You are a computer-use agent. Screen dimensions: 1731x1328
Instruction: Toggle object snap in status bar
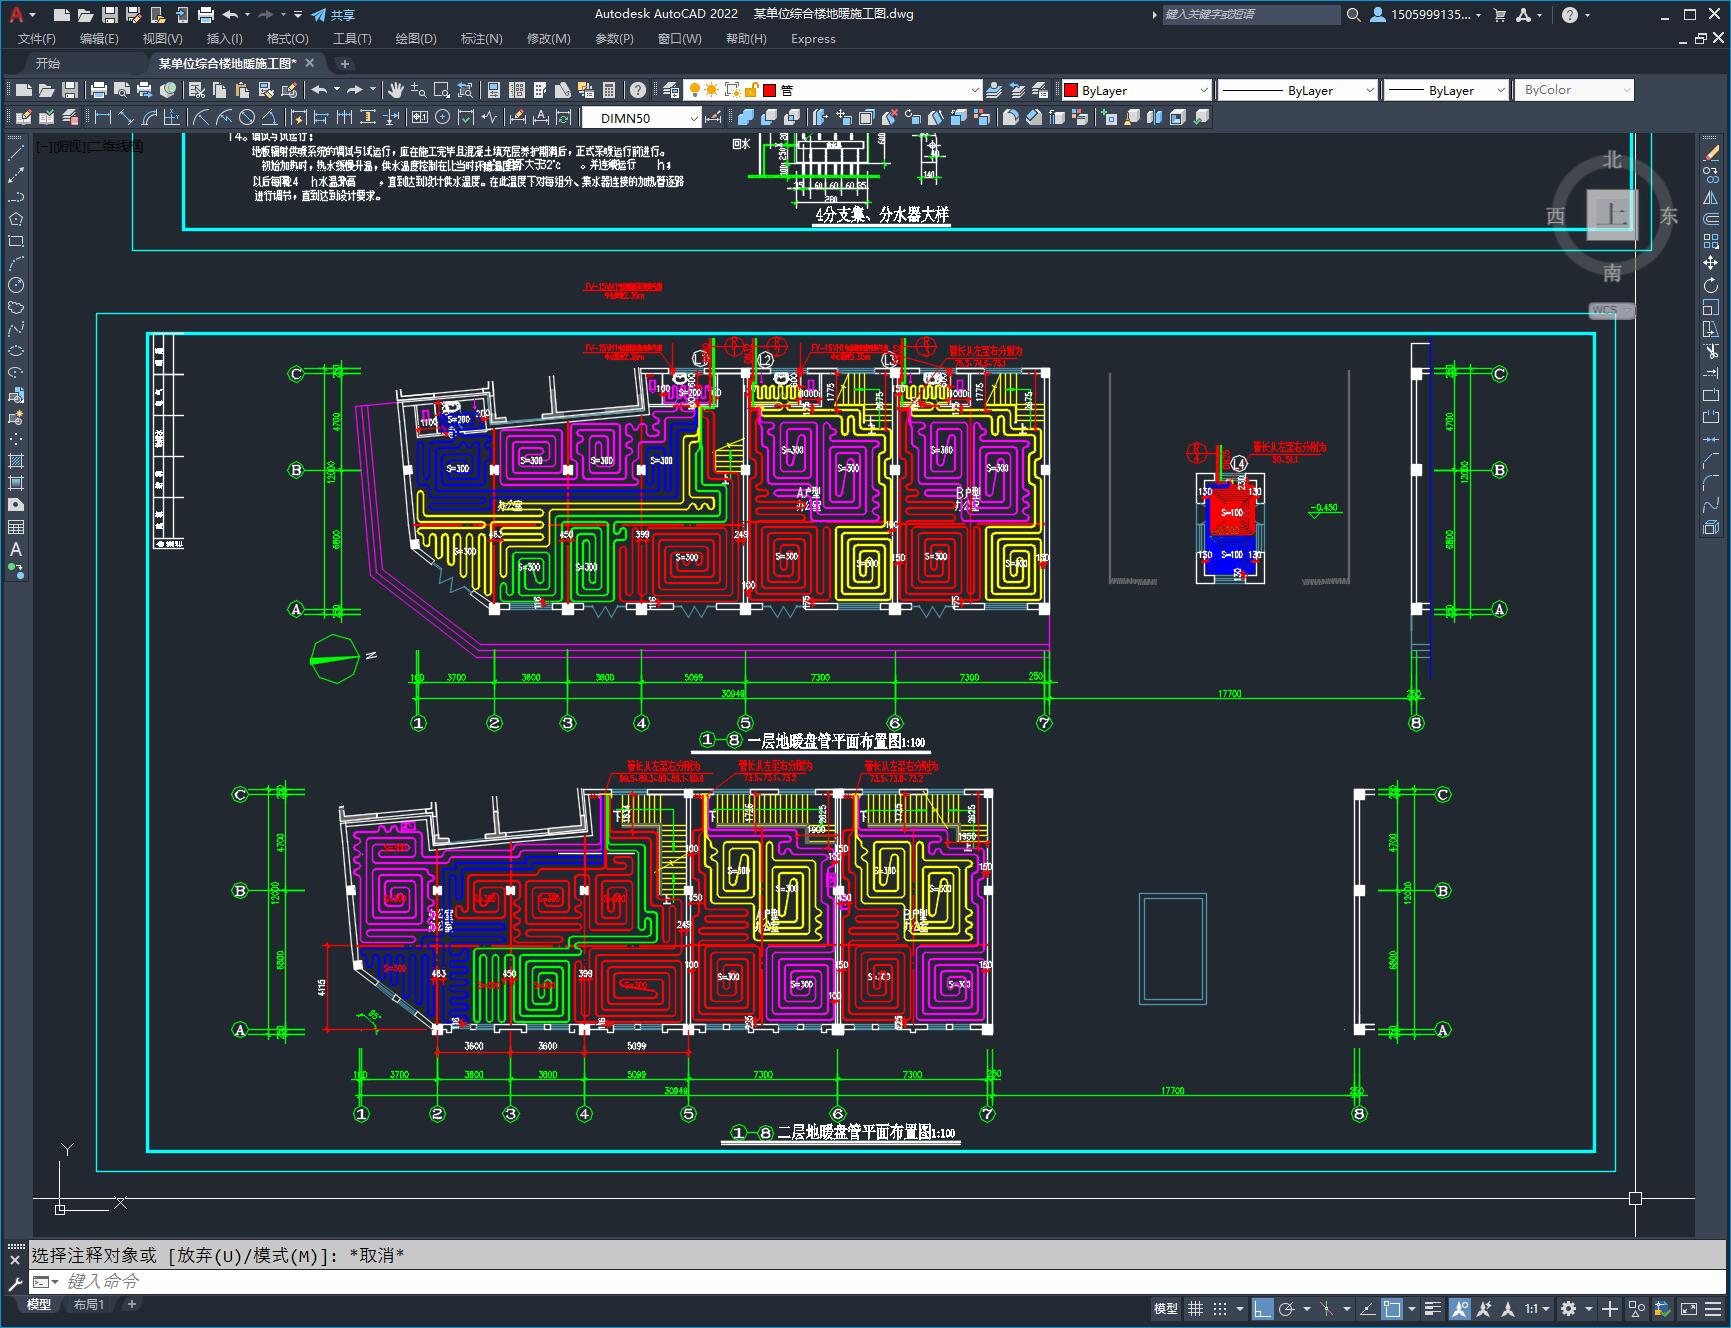[1392, 1308]
